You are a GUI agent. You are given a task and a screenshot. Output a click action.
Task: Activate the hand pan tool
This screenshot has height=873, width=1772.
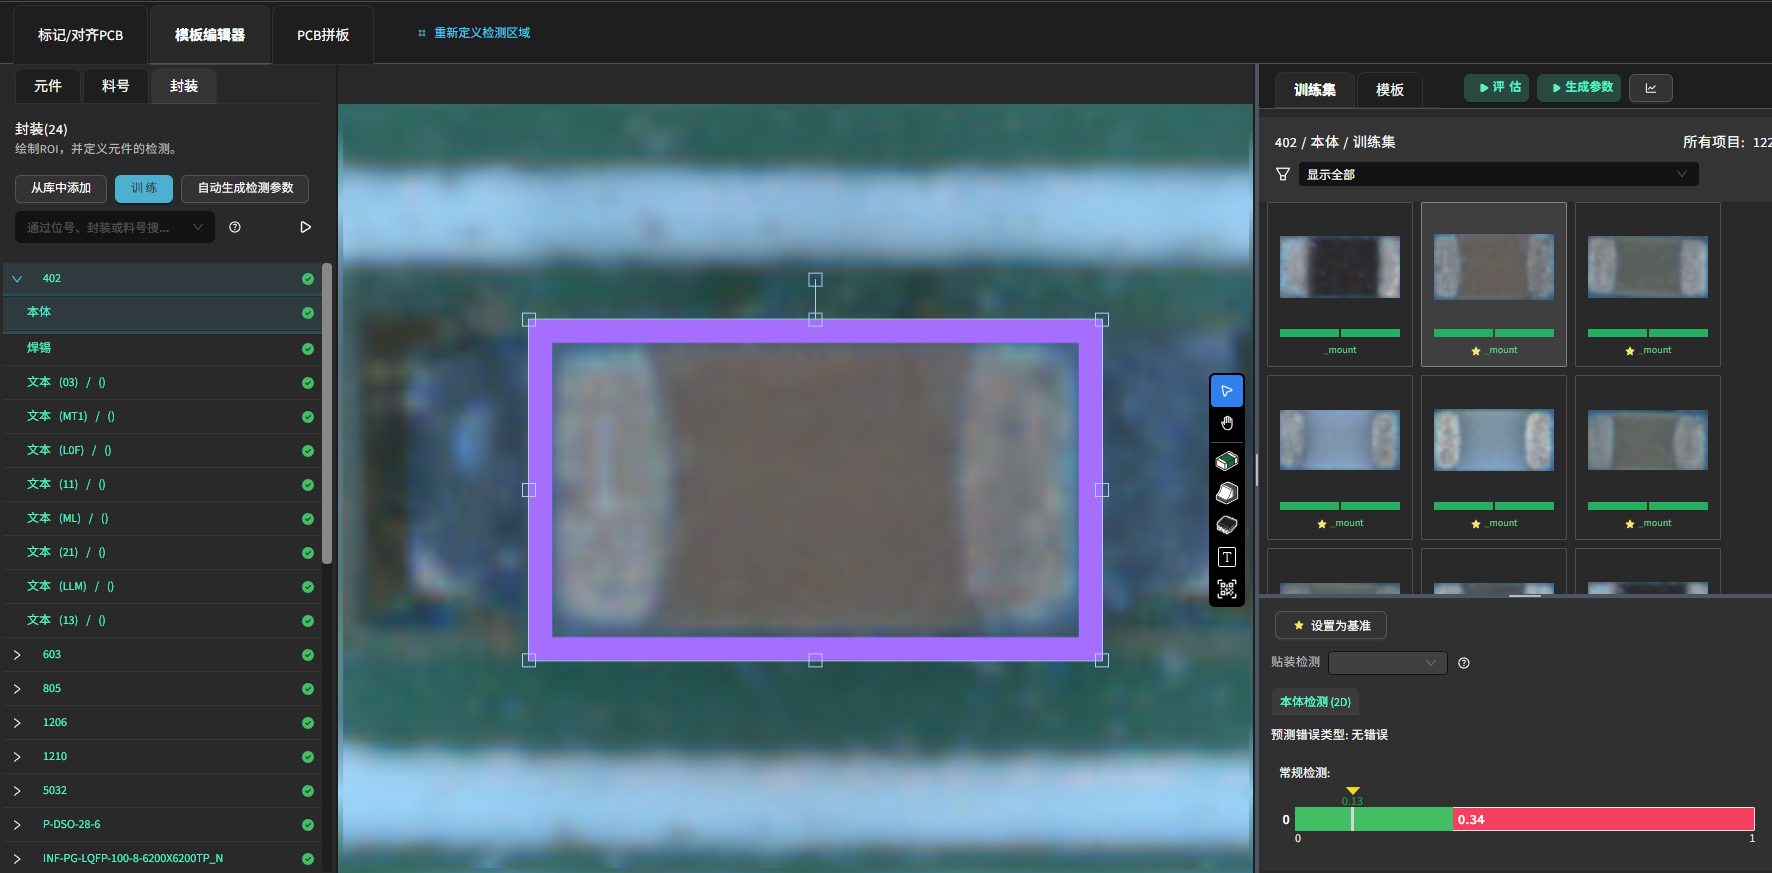1227,424
